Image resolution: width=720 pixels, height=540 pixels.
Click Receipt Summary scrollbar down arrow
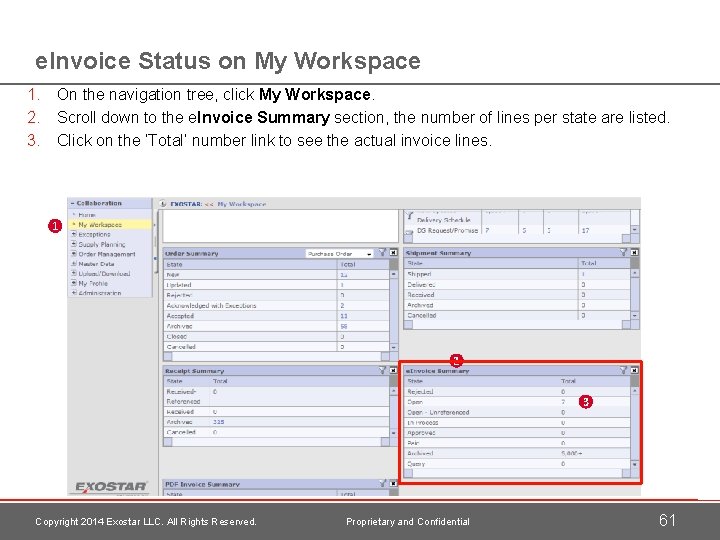point(394,433)
